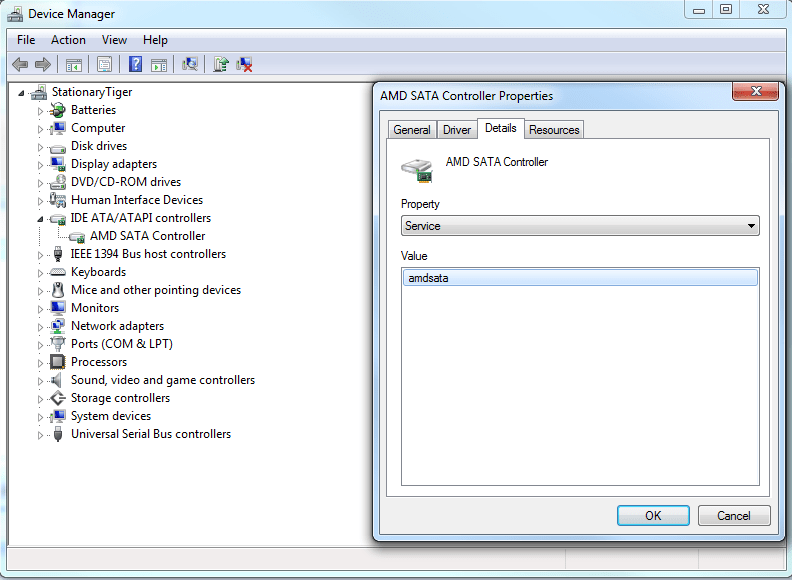
Task: Click the Action Pane toolbar icon
Action: pyautogui.click(x=159, y=64)
